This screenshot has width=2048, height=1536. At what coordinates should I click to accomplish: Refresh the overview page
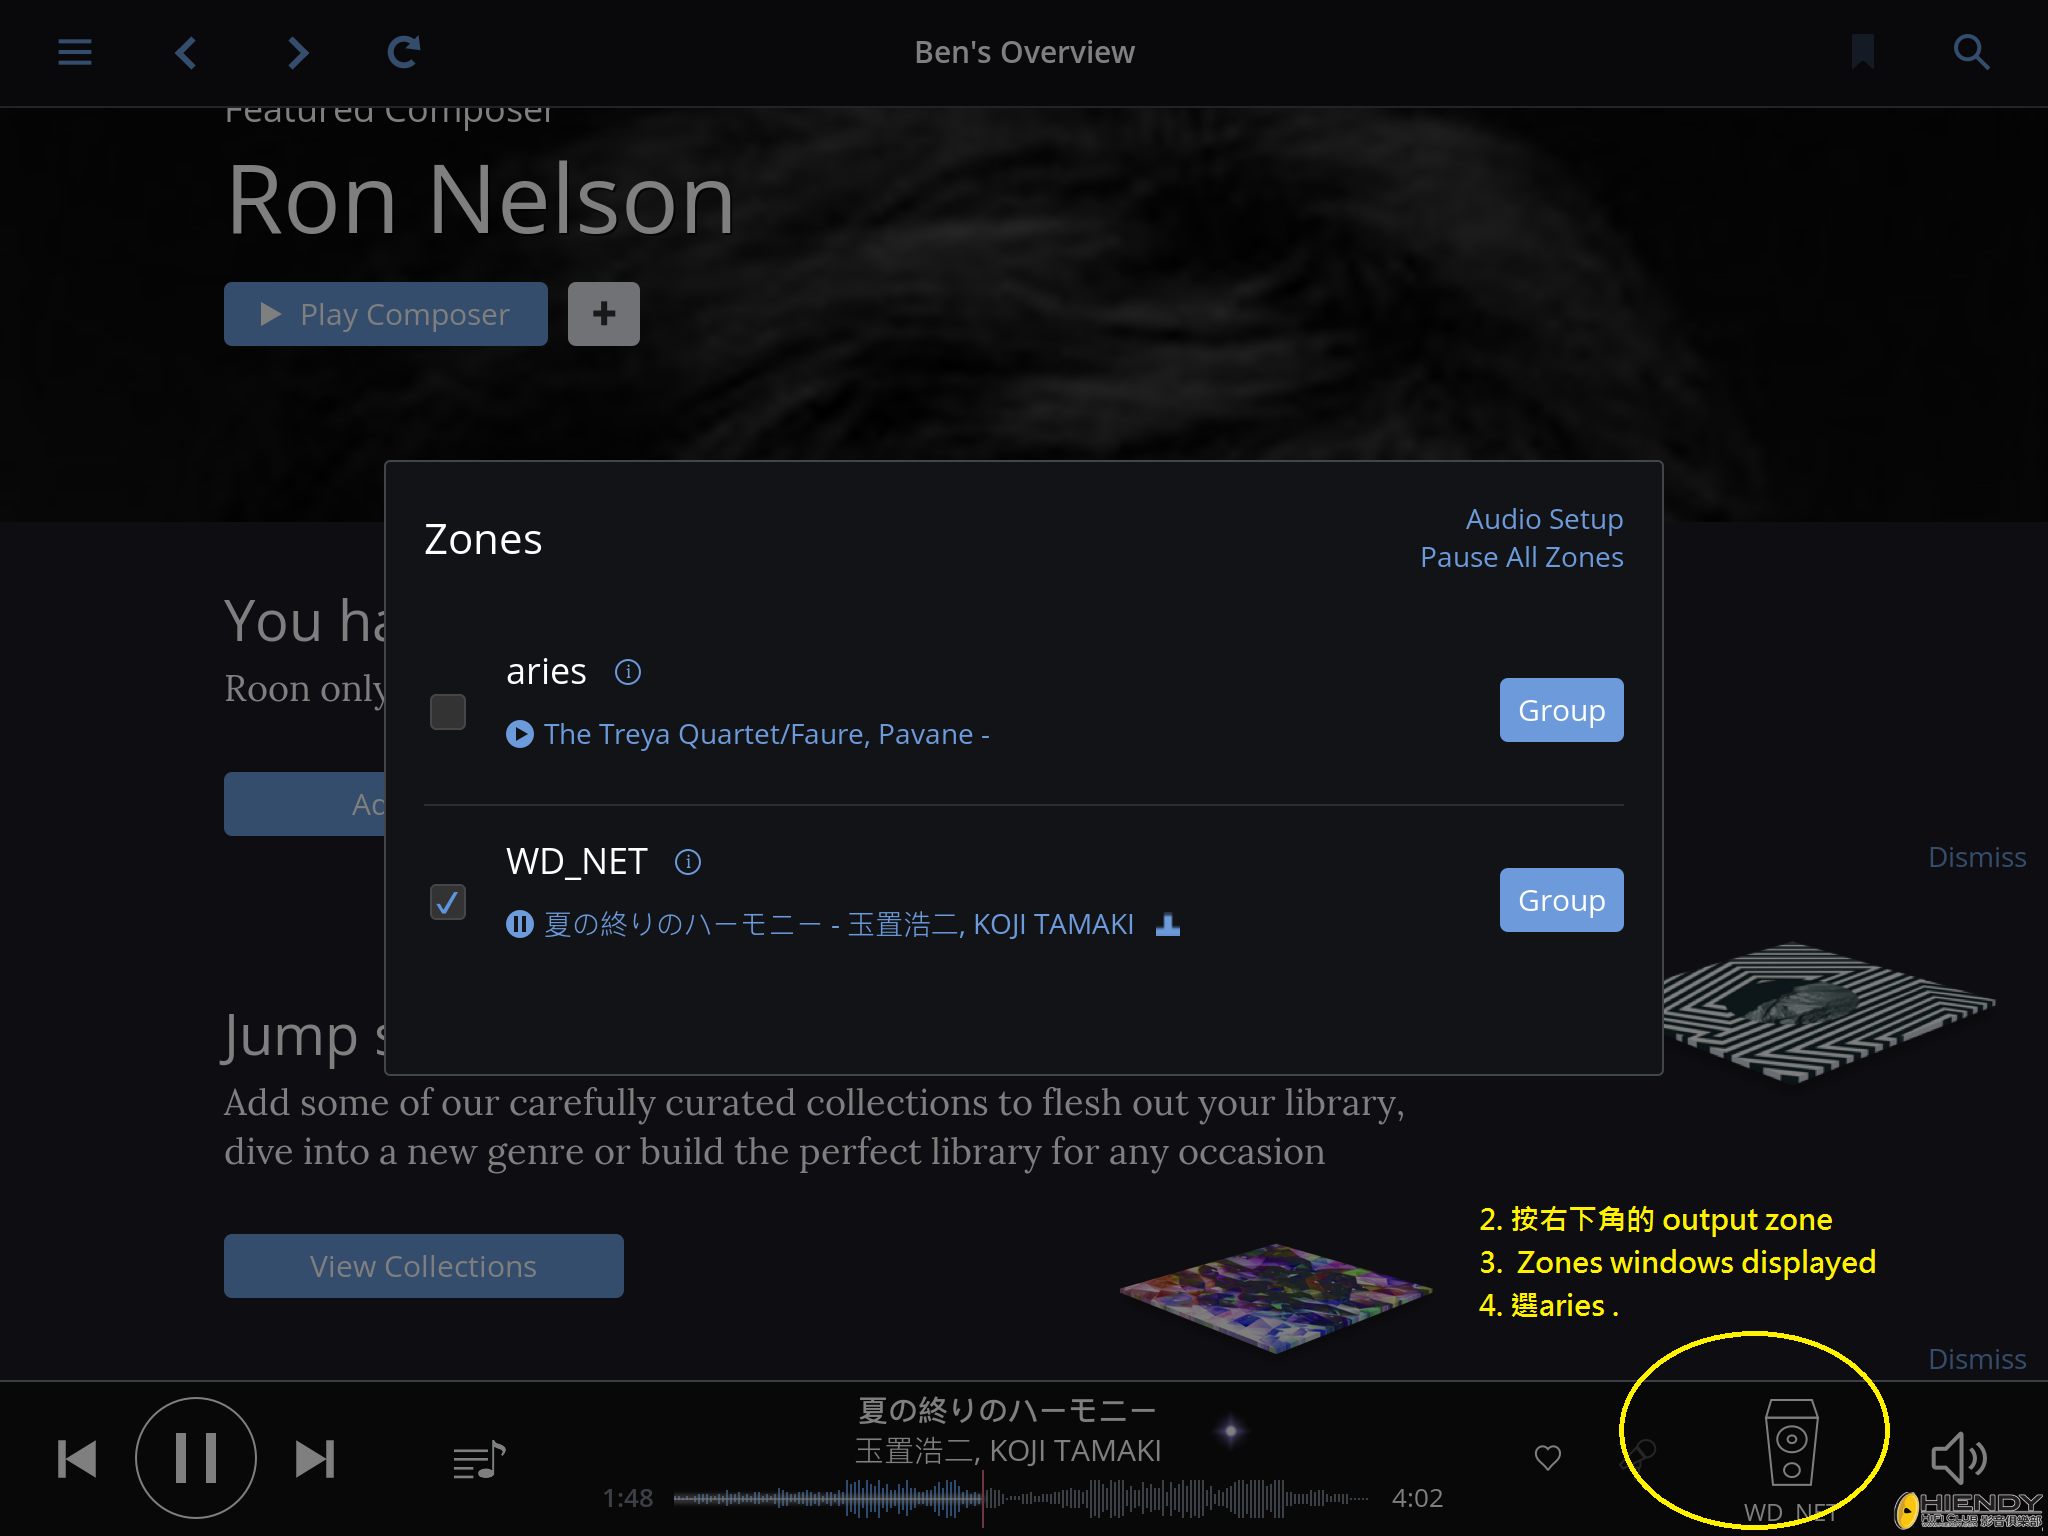(x=404, y=52)
